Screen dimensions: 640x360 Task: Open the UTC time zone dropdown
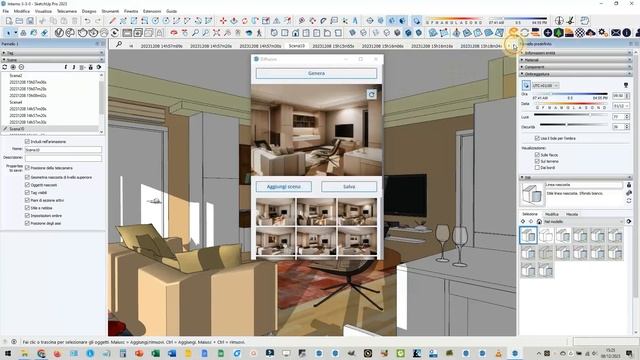point(546,85)
